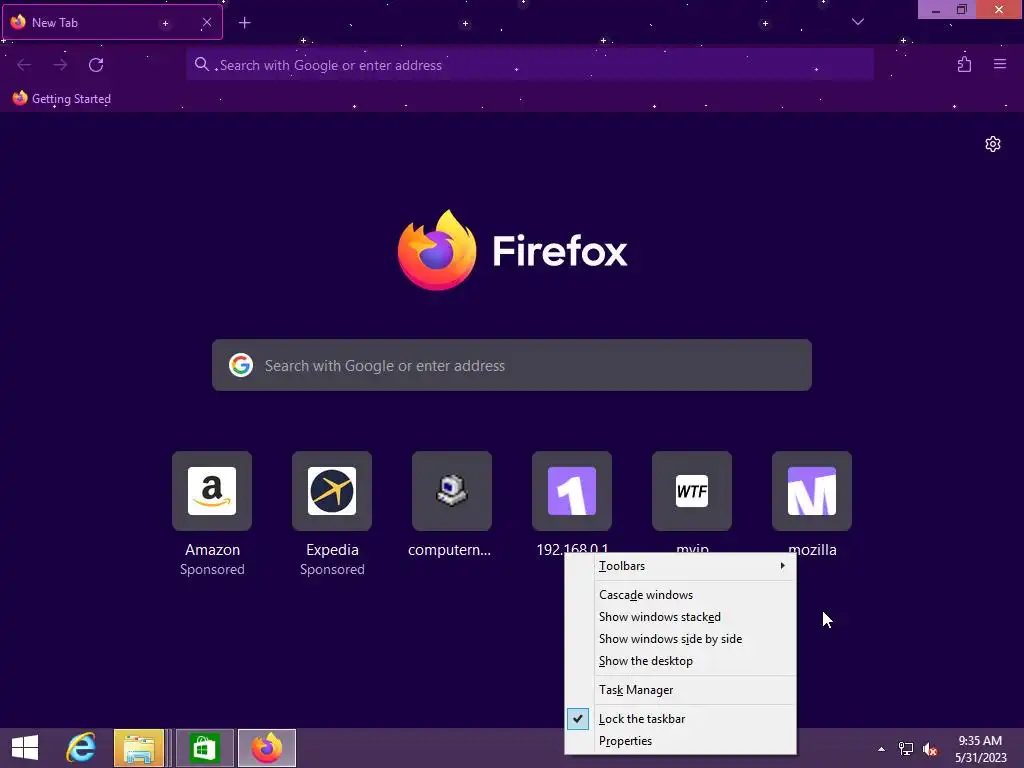Toggle Lock the taskbar checkmark
Image resolution: width=1024 pixels, height=768 pixels.
680,718
